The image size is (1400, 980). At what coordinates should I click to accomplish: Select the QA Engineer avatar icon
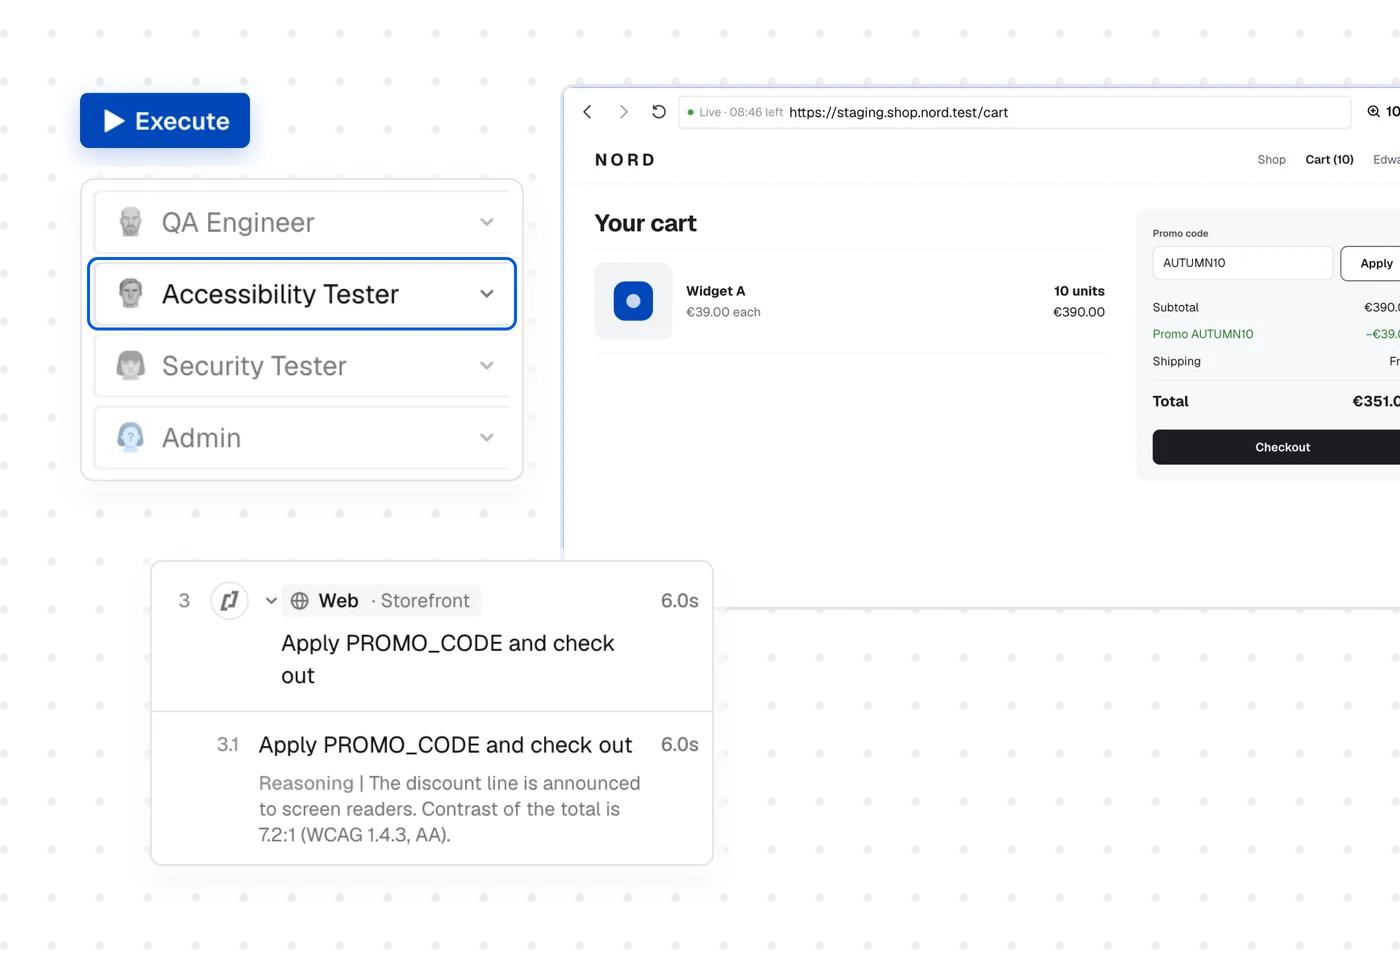point(131,222)
